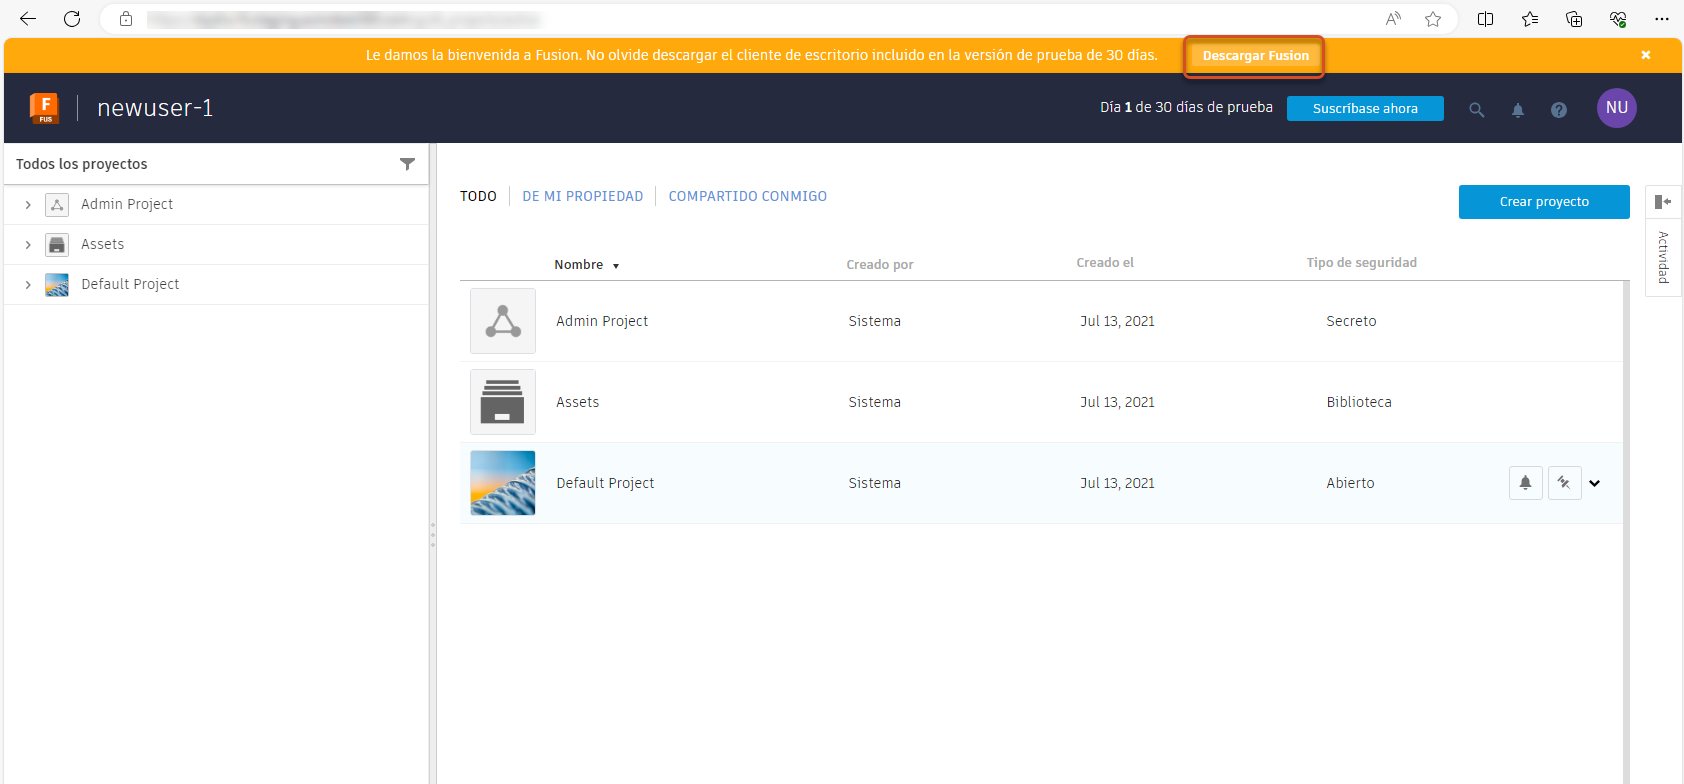Click the Assets drawer icon in the sidebar tree

point(57,245)
